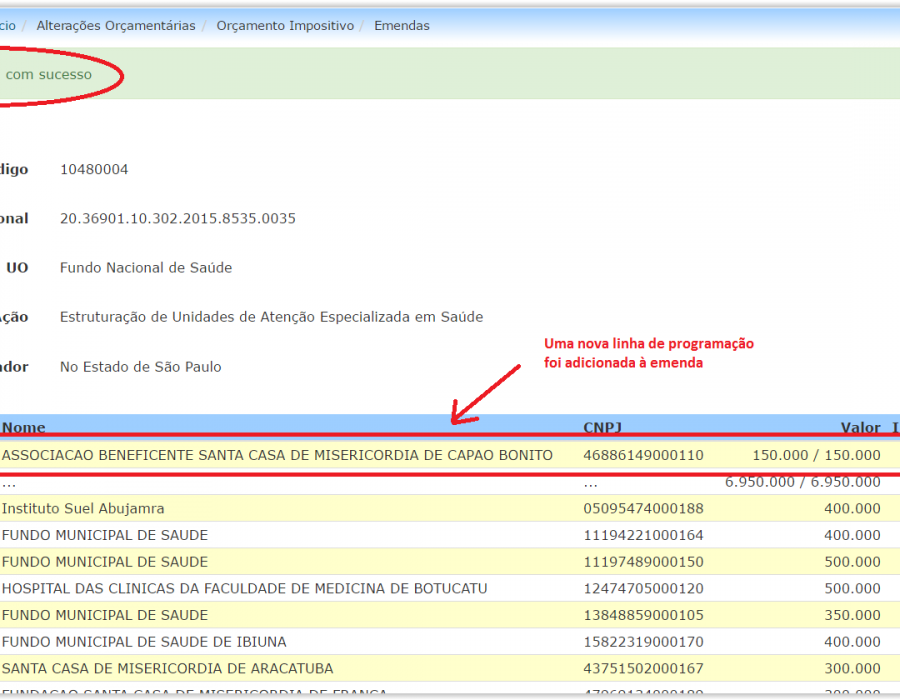Select total 6.950.000 / 6.950.000

pos(802,482)
